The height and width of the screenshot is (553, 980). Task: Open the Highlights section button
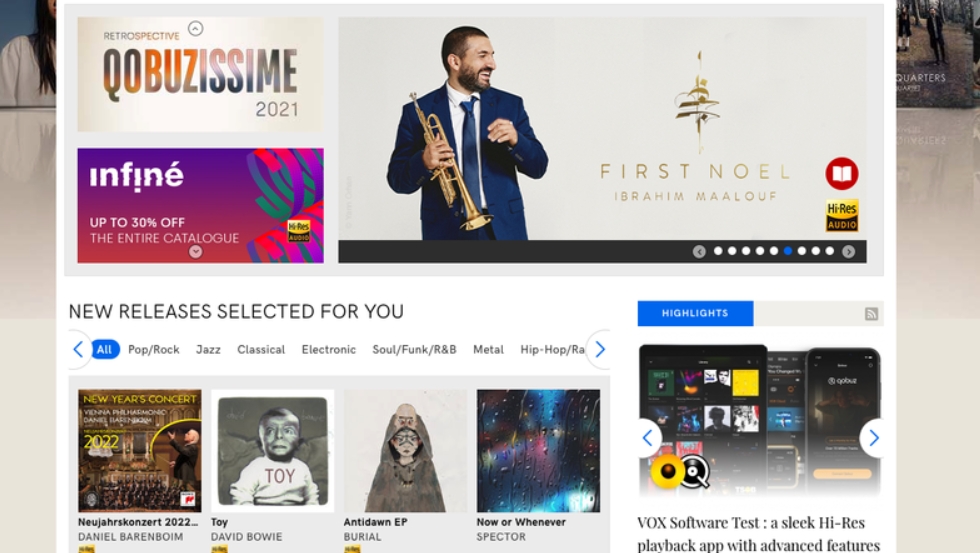point(695,313)
